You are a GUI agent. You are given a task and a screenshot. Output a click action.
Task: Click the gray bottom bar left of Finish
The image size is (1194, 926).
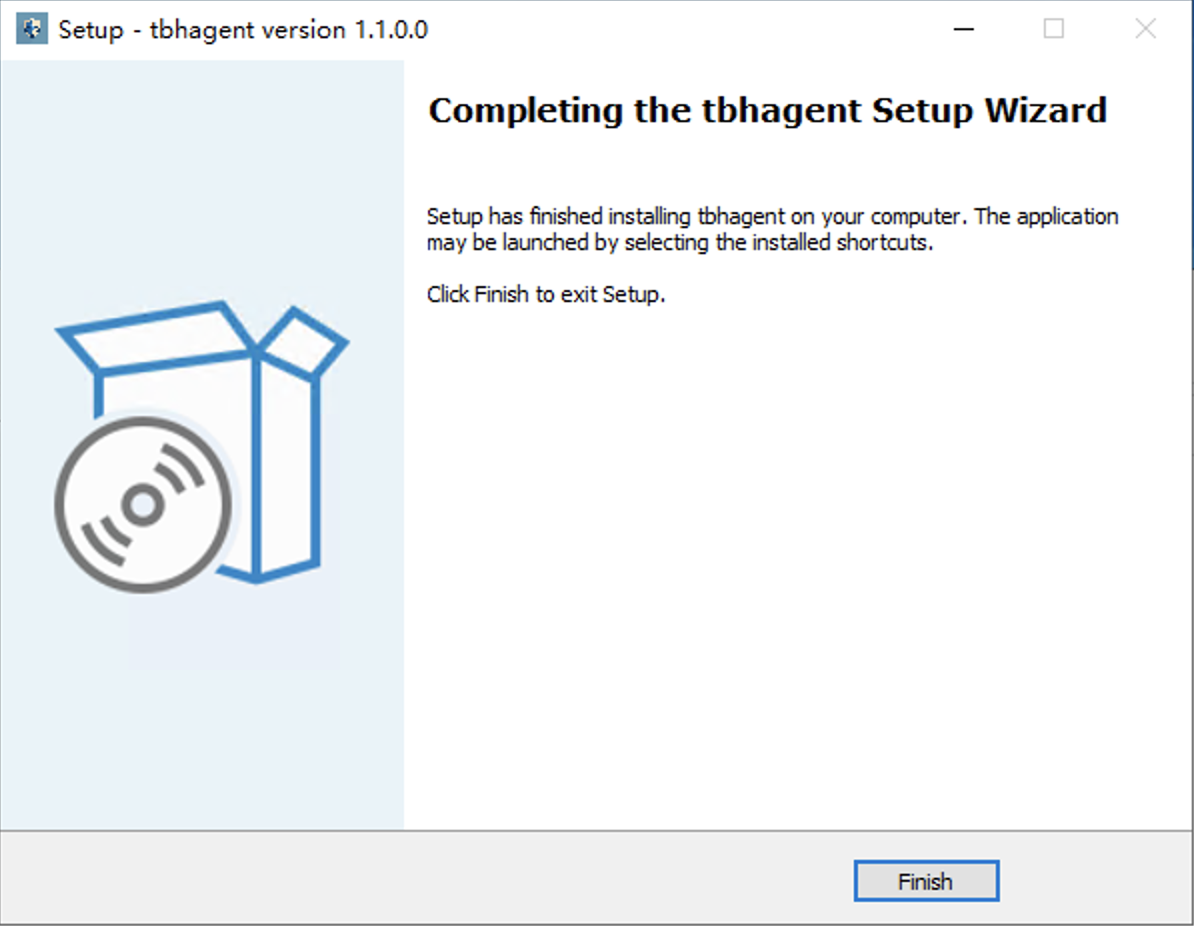click(x=400, y=878)
